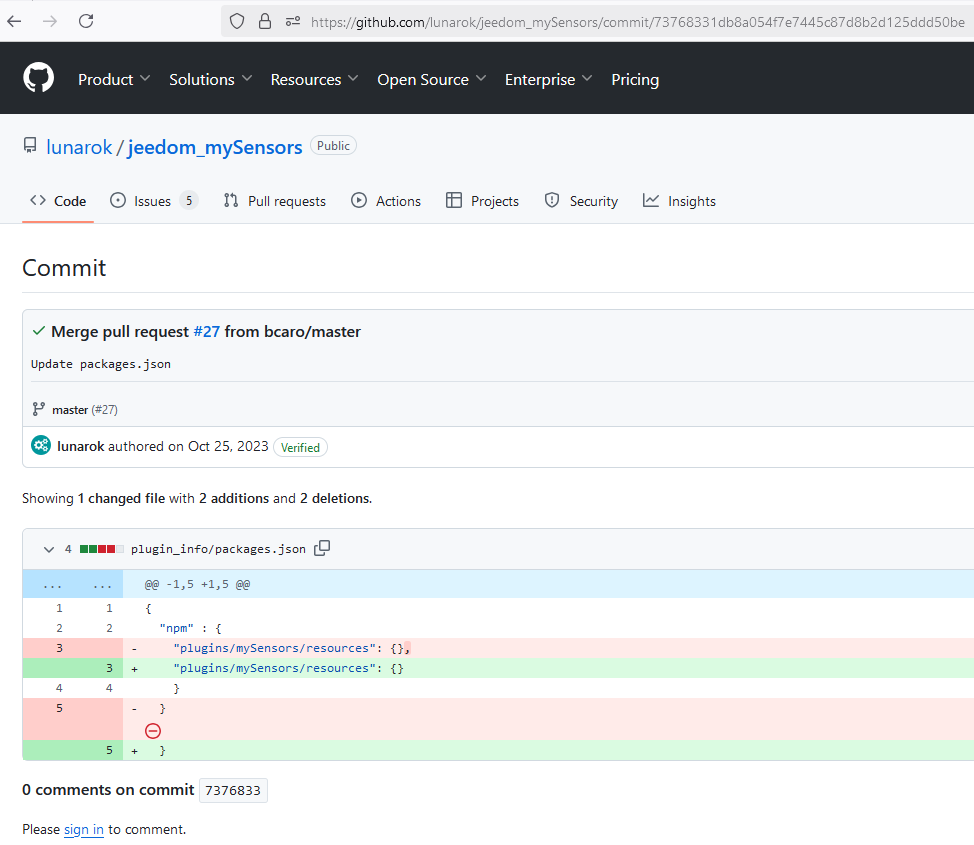Reload the page with refresh icon

click(x=86, y=21)
